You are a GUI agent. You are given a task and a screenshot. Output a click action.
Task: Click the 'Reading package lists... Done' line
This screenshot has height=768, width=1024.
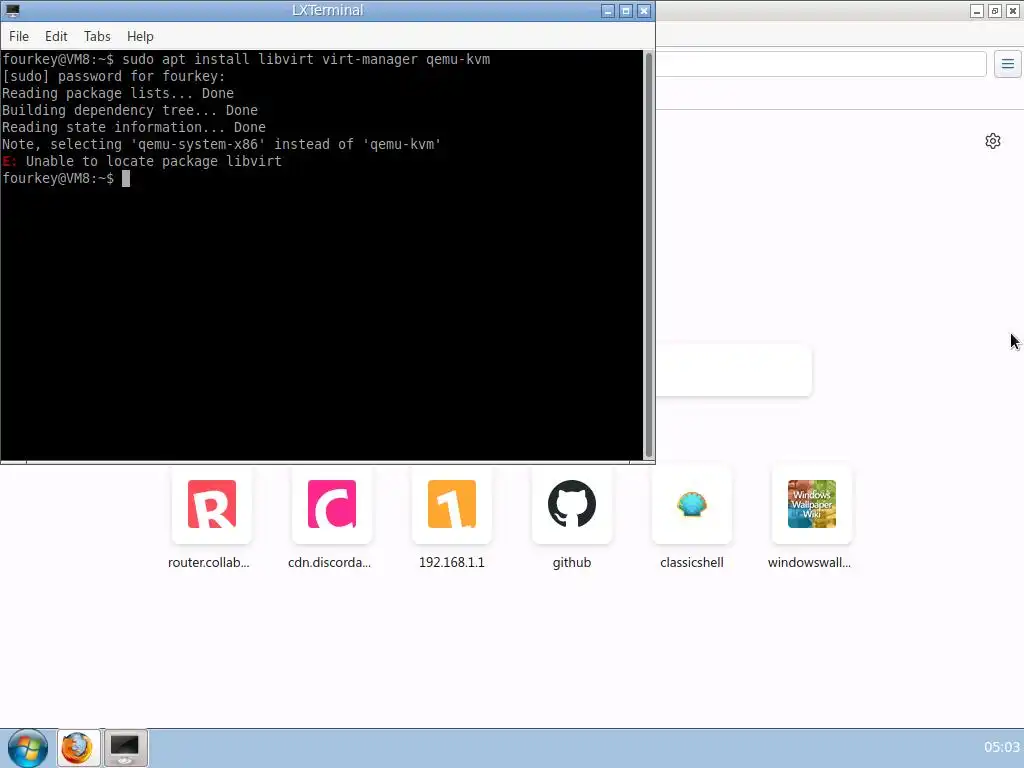(118, 93)
